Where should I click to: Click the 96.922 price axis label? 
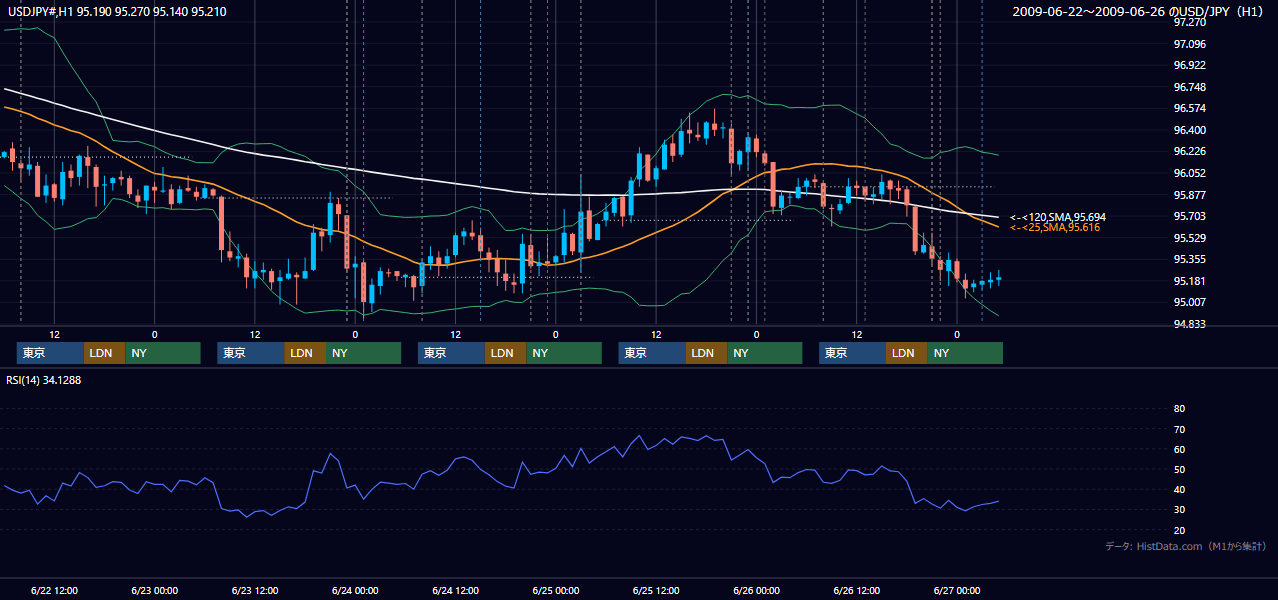1189,65
